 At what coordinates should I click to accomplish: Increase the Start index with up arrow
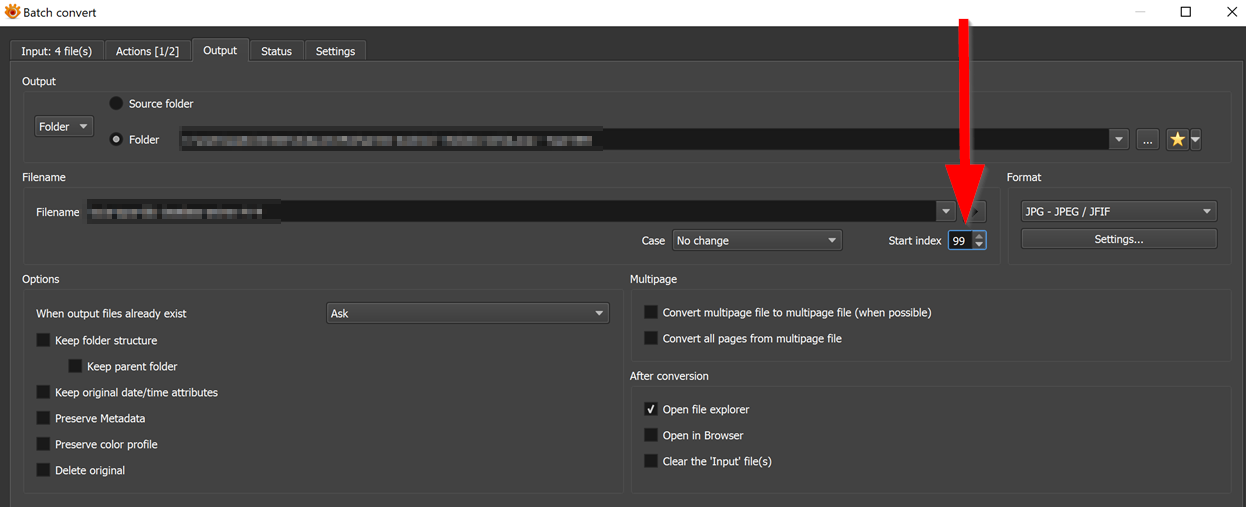click(x=979, y=236)
